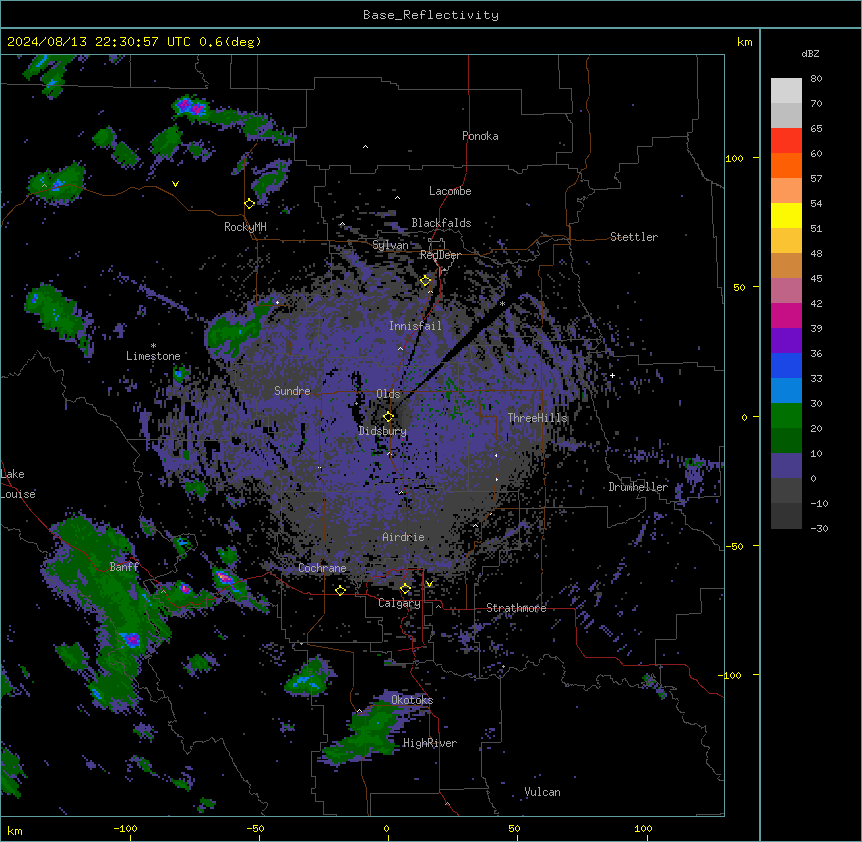Image resolution: width=862 pixels, height=842 pixels.
Task: Click the Airdrie city label
Action: click(404, 537)
